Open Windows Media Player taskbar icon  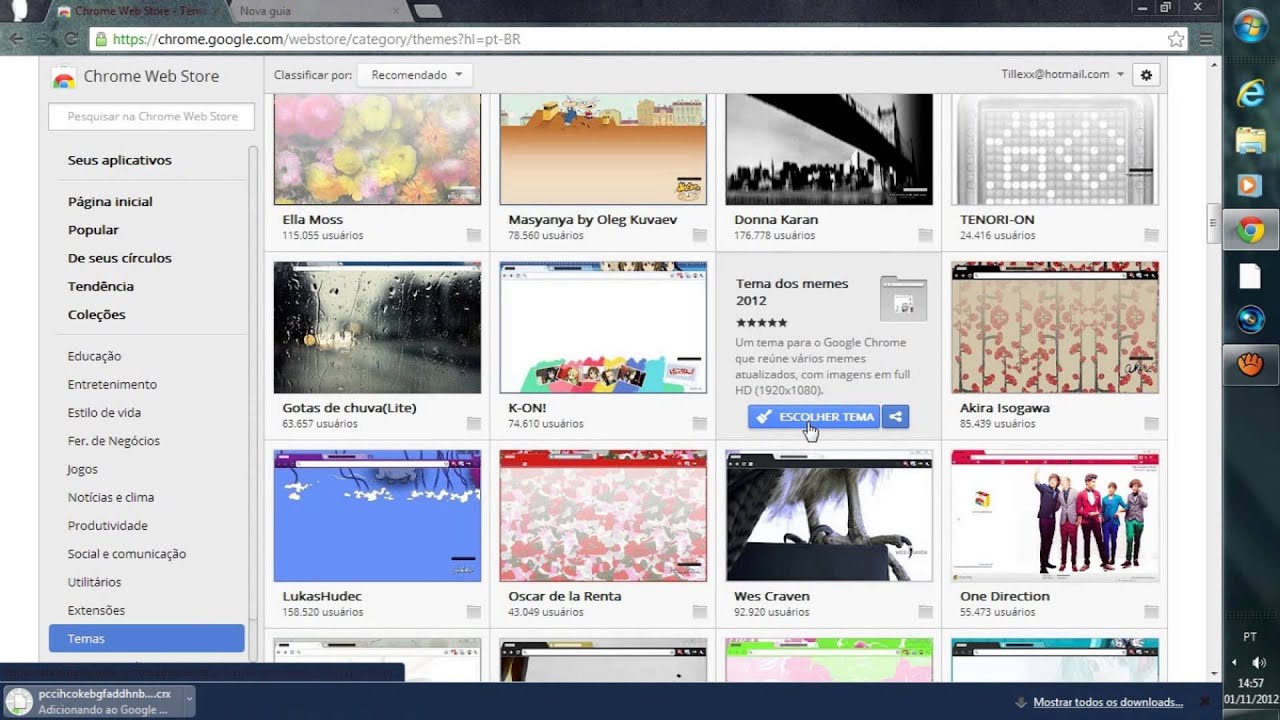1251,185
